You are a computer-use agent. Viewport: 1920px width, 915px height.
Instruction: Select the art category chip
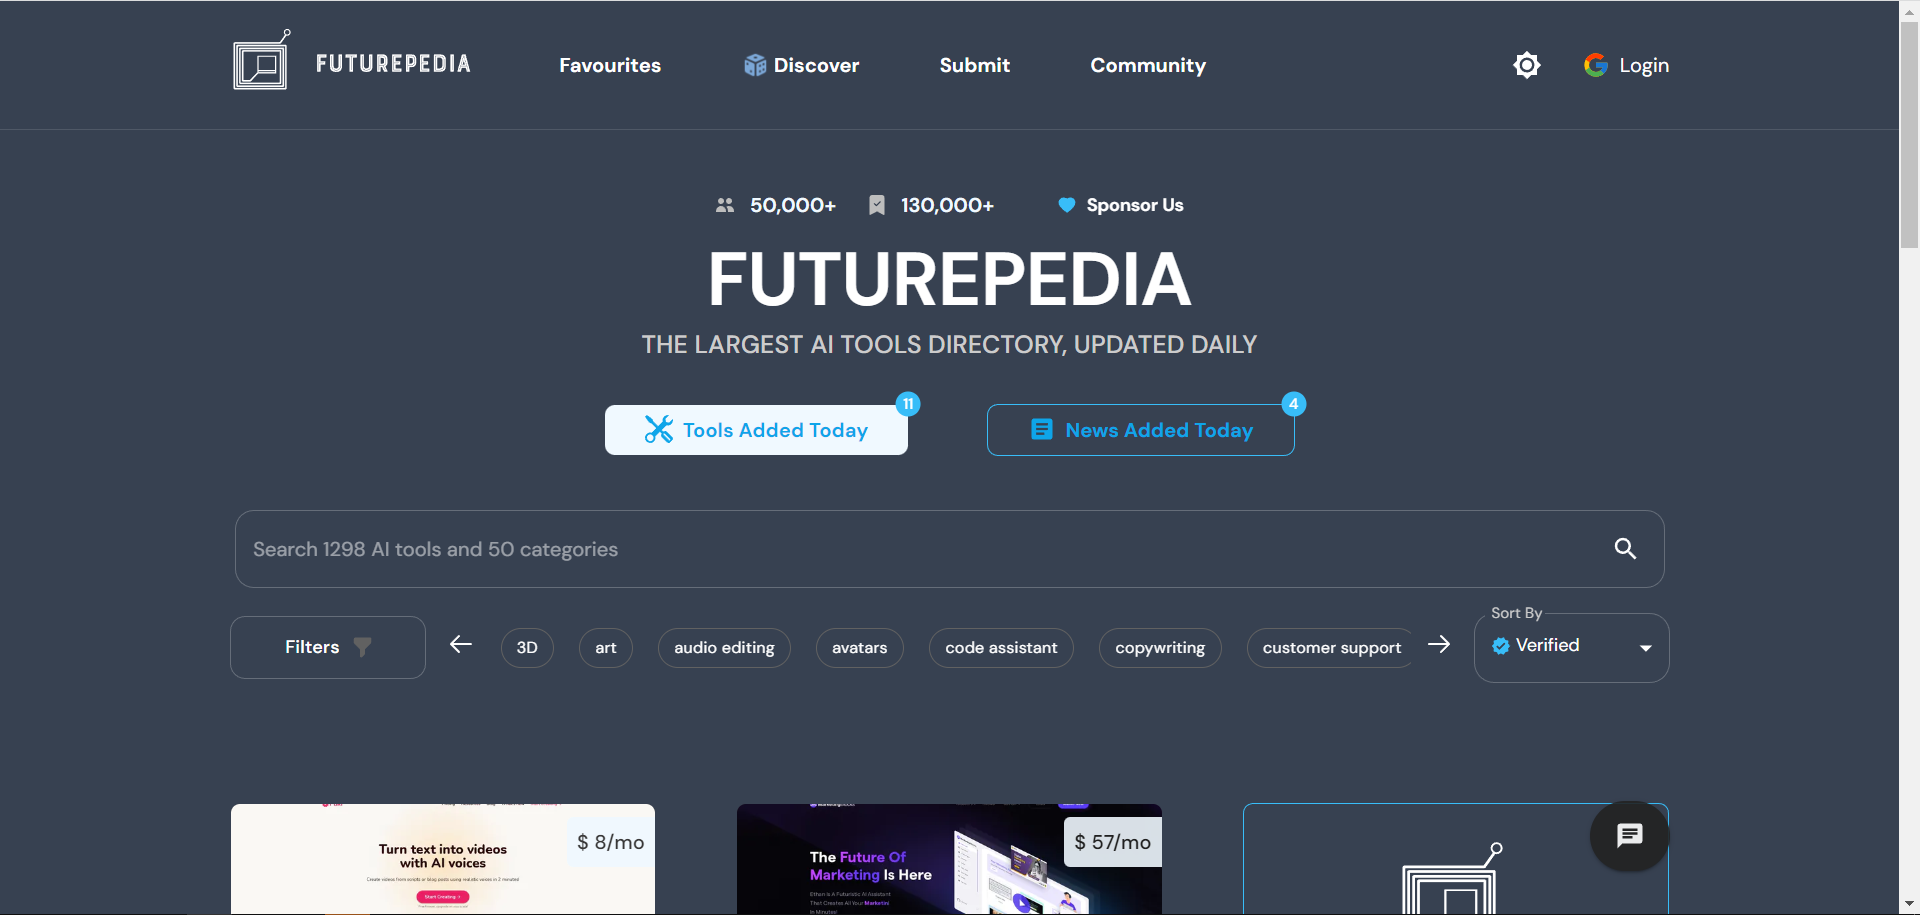[606, 648]
